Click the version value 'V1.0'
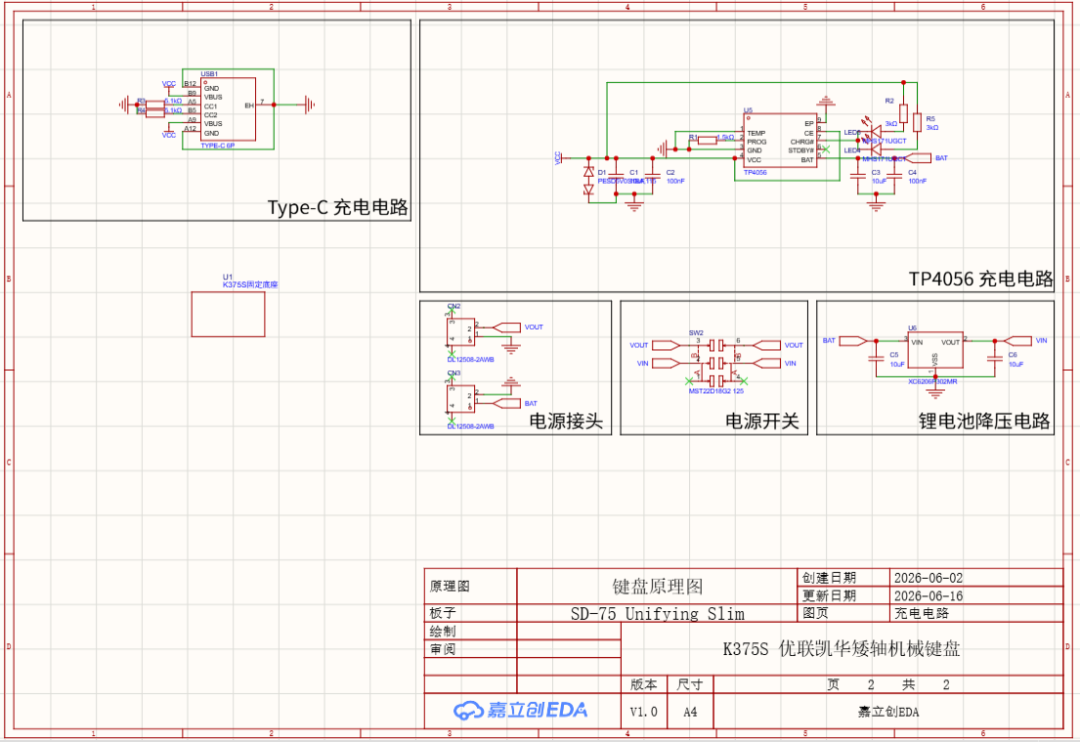The height and width of the screenshot is (742, 1080). point(644,712)
